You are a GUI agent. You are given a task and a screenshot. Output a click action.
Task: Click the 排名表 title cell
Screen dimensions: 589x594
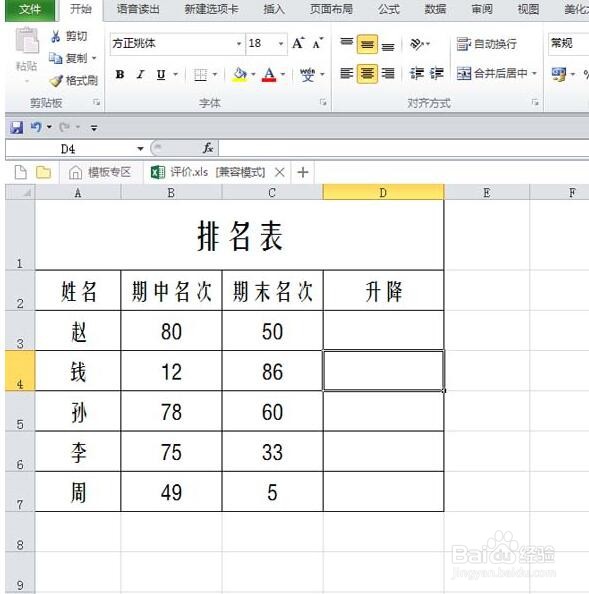[239, 235]
